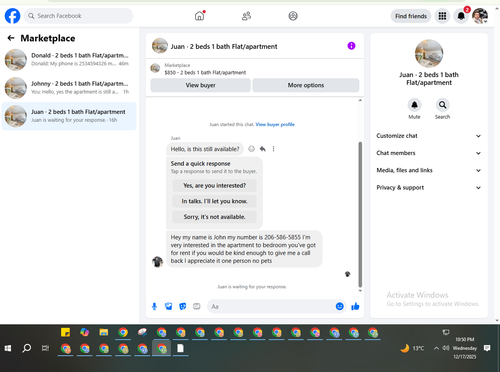This screenshot has height=372, width=500.
Task: Click sender's avatar beside John's message
Action: (157, 262)
